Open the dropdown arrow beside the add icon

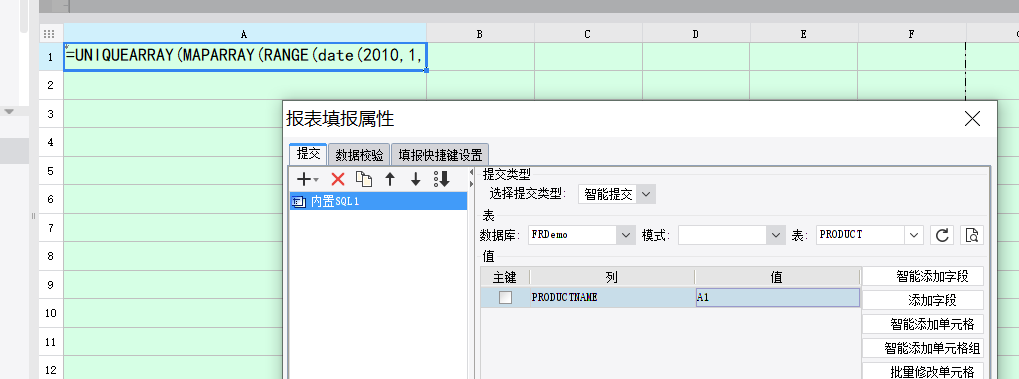[316, 180]
